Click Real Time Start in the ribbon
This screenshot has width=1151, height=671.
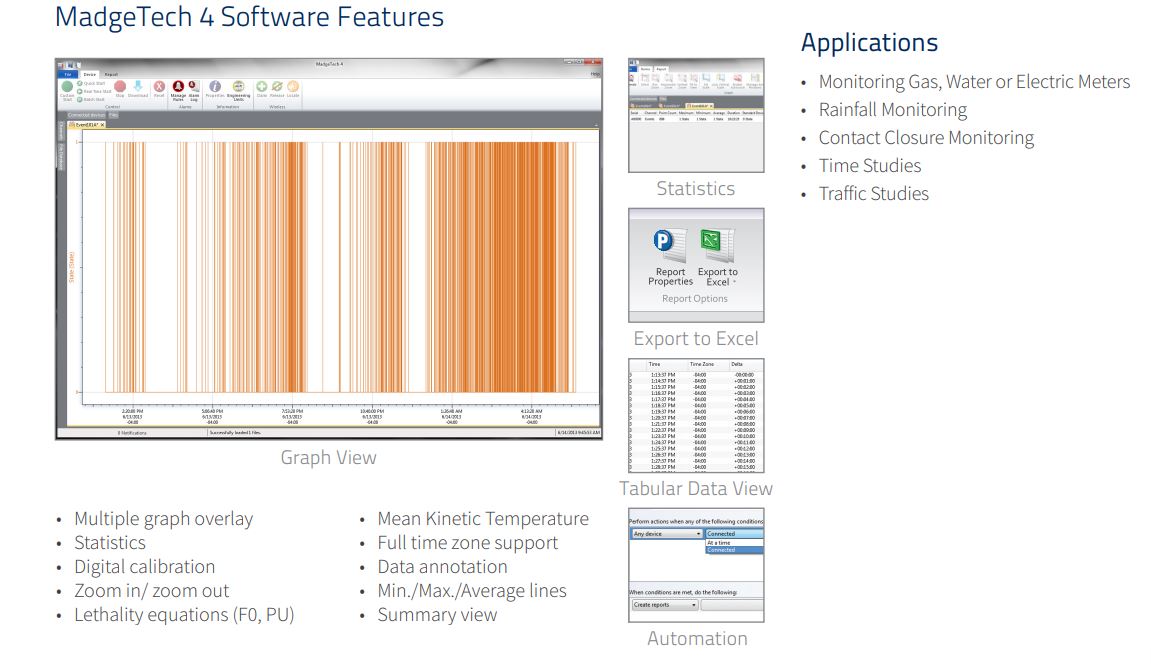(x=95, y=92)
